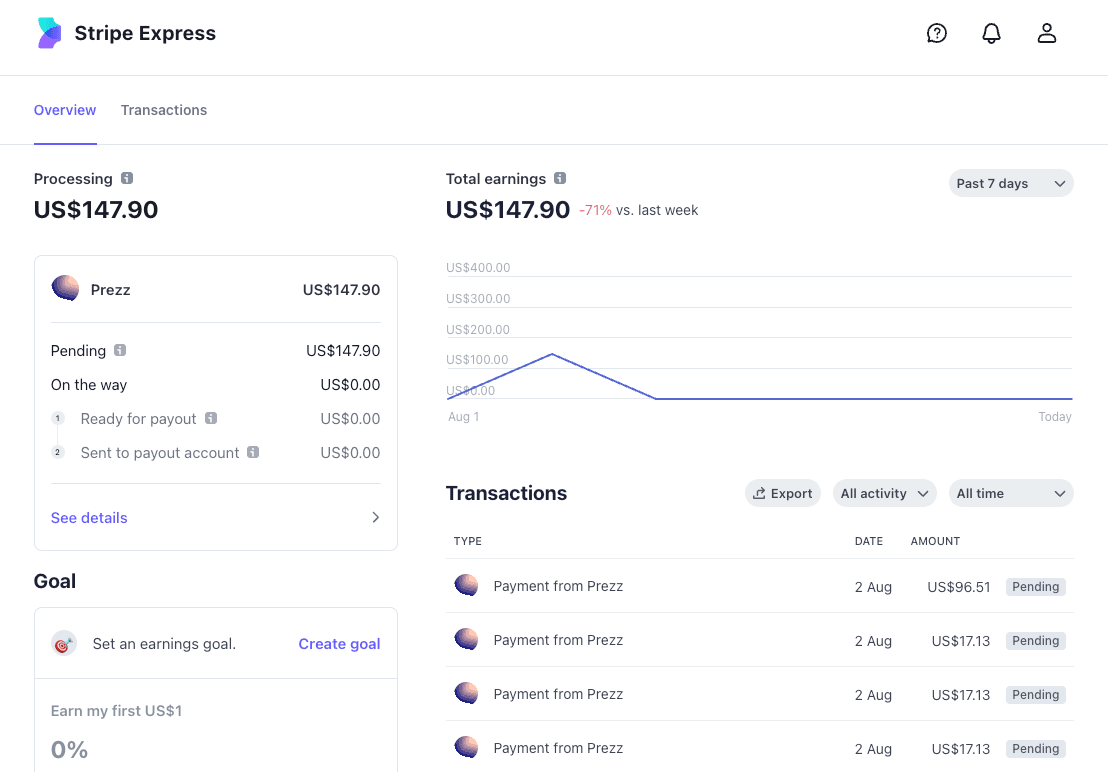This screenshot has height=772, width=1108.
Task: Open the US$96.51 payment from Prezz
Action: (558, 586)
